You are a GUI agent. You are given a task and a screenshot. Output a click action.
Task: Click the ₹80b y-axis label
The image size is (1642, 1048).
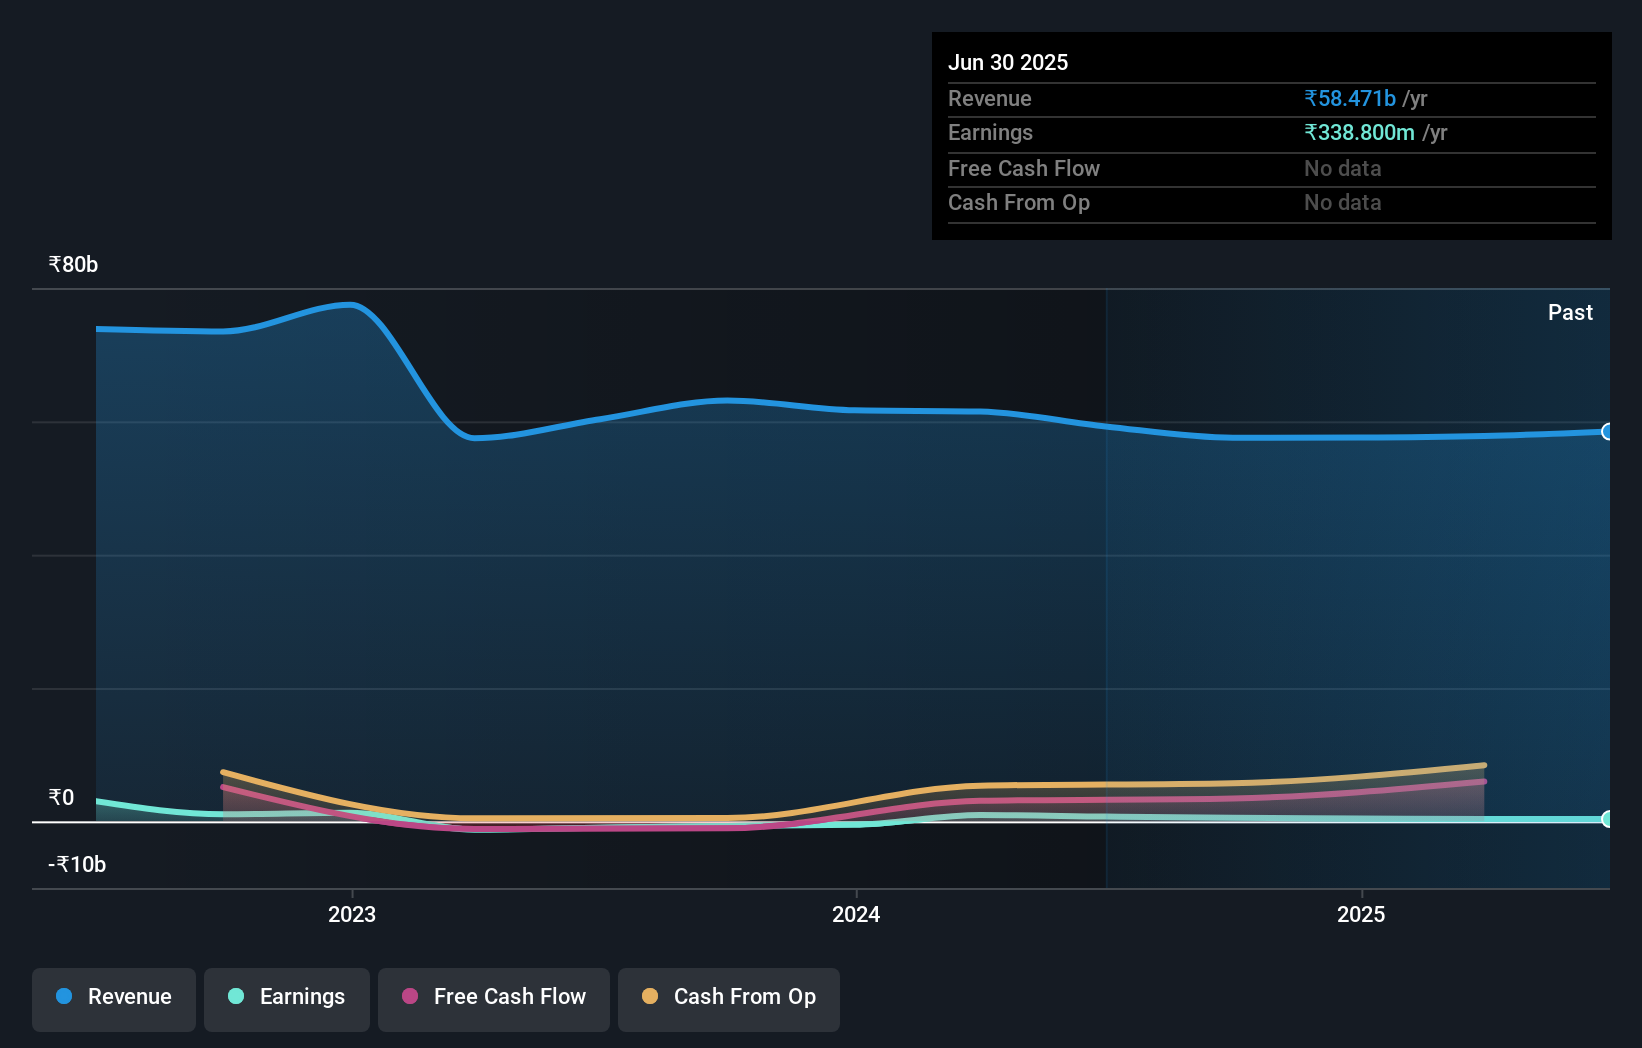coord(73,264)
